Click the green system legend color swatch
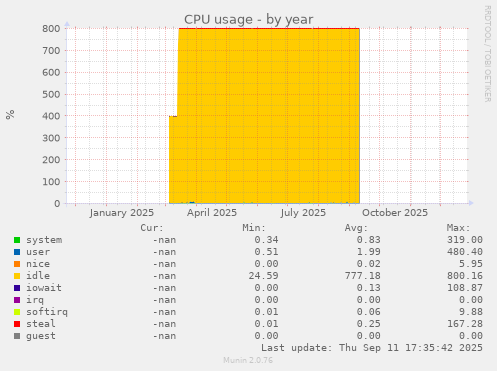Screen dimensions: 497x371 point(17,240)
